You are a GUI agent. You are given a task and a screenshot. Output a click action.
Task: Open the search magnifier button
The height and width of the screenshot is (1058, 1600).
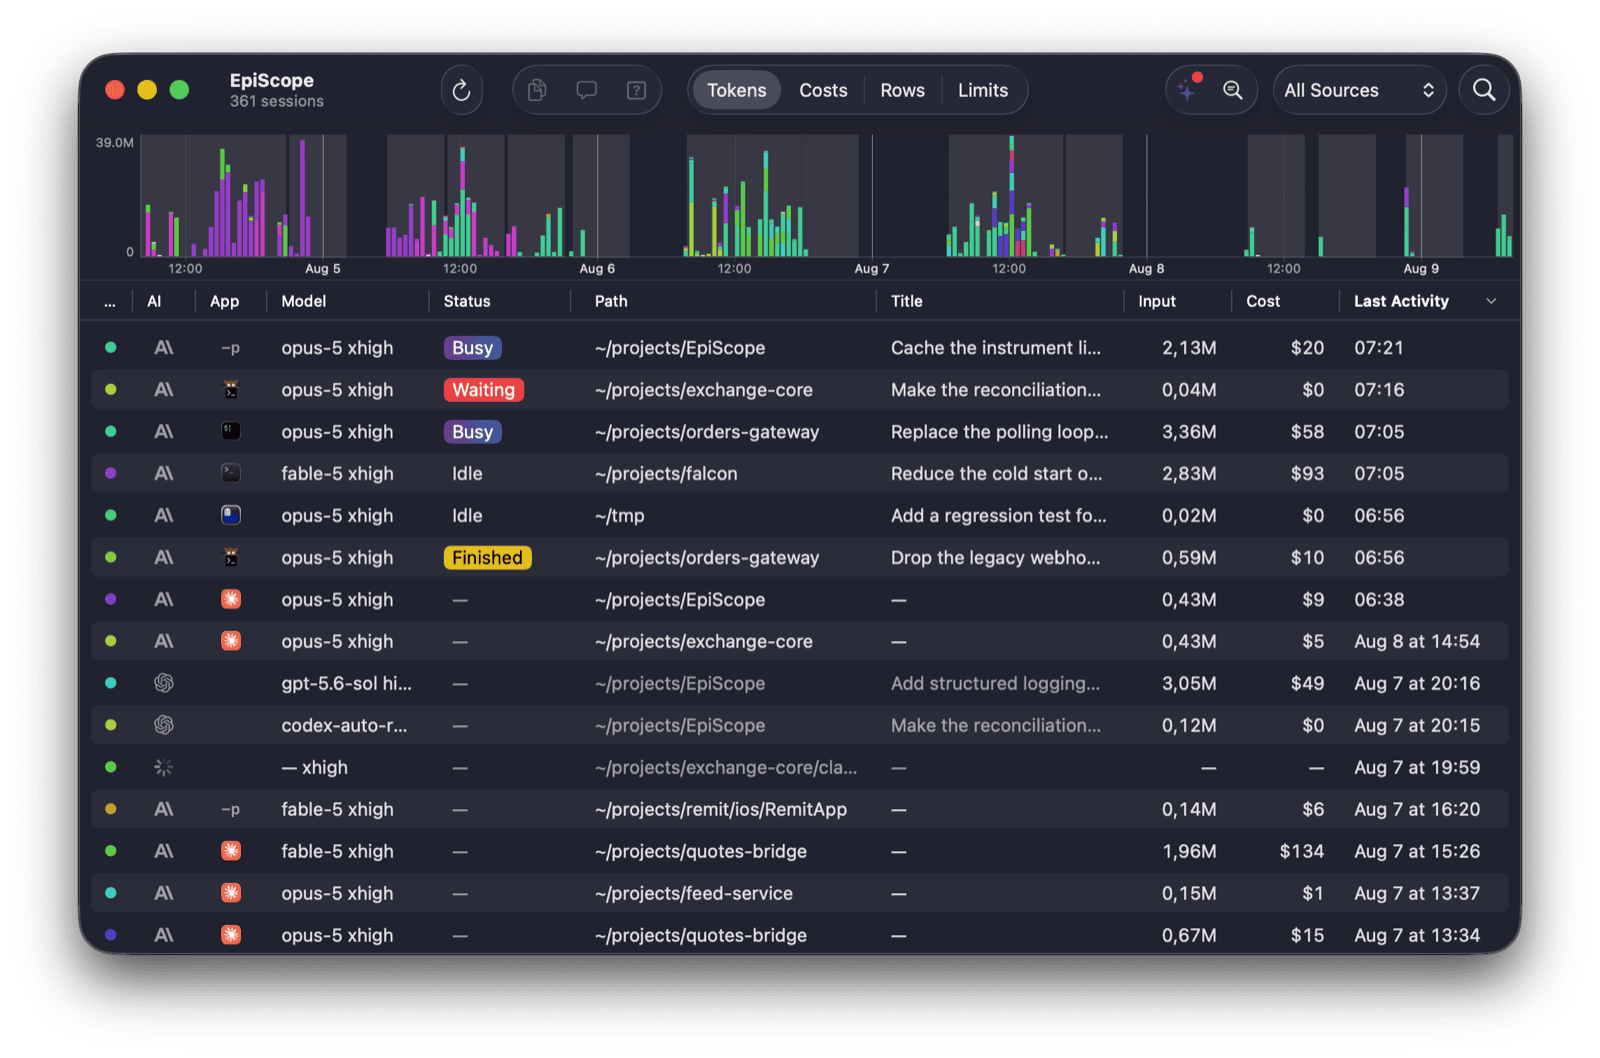(x=1484, y=90)
